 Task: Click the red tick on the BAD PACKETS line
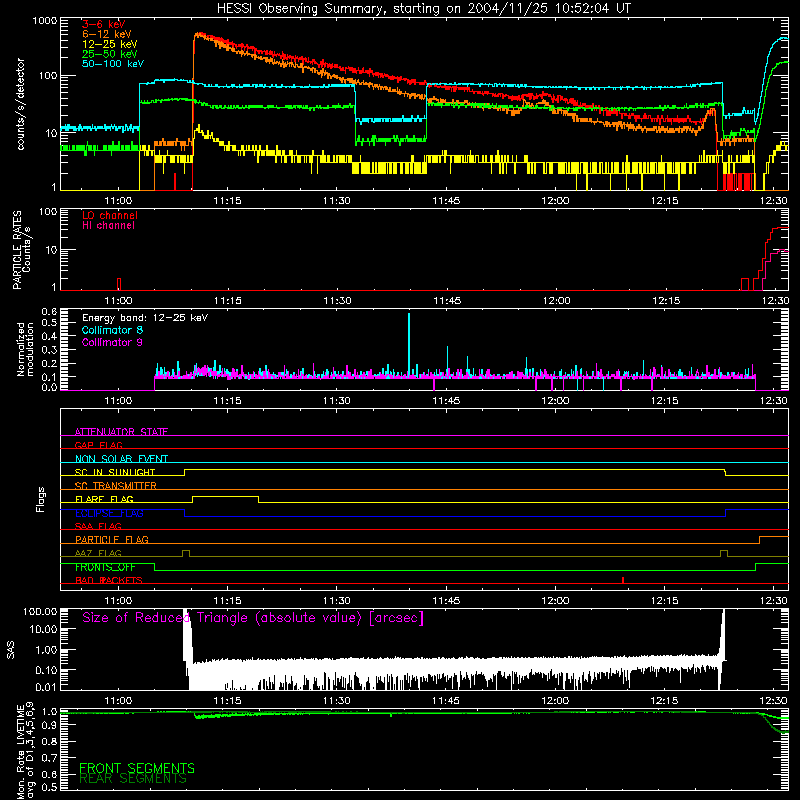(623, 580)
